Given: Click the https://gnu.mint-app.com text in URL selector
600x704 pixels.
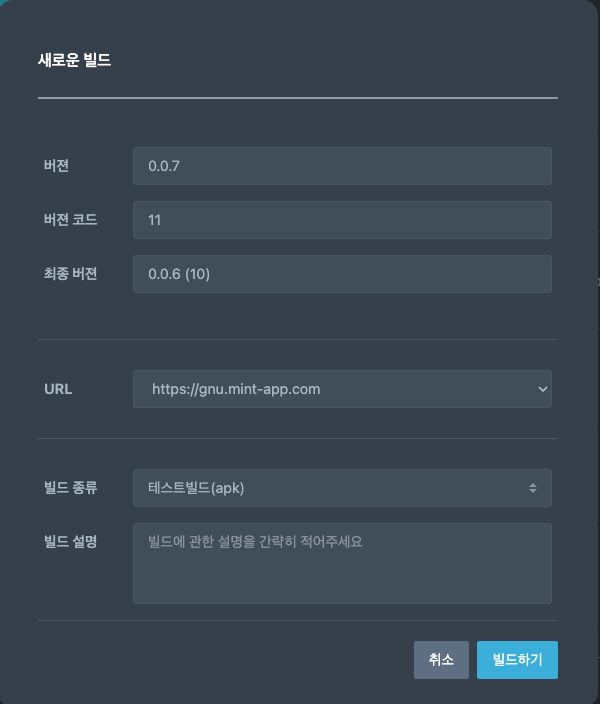Looking at the screenshot, I should (236, 389).
